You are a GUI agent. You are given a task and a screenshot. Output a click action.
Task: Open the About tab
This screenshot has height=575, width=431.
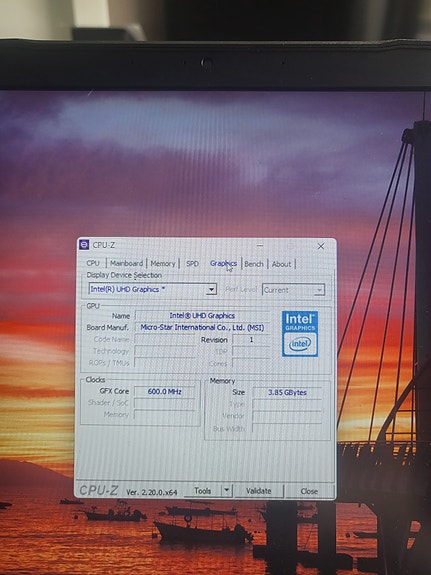tap(281, 264)
